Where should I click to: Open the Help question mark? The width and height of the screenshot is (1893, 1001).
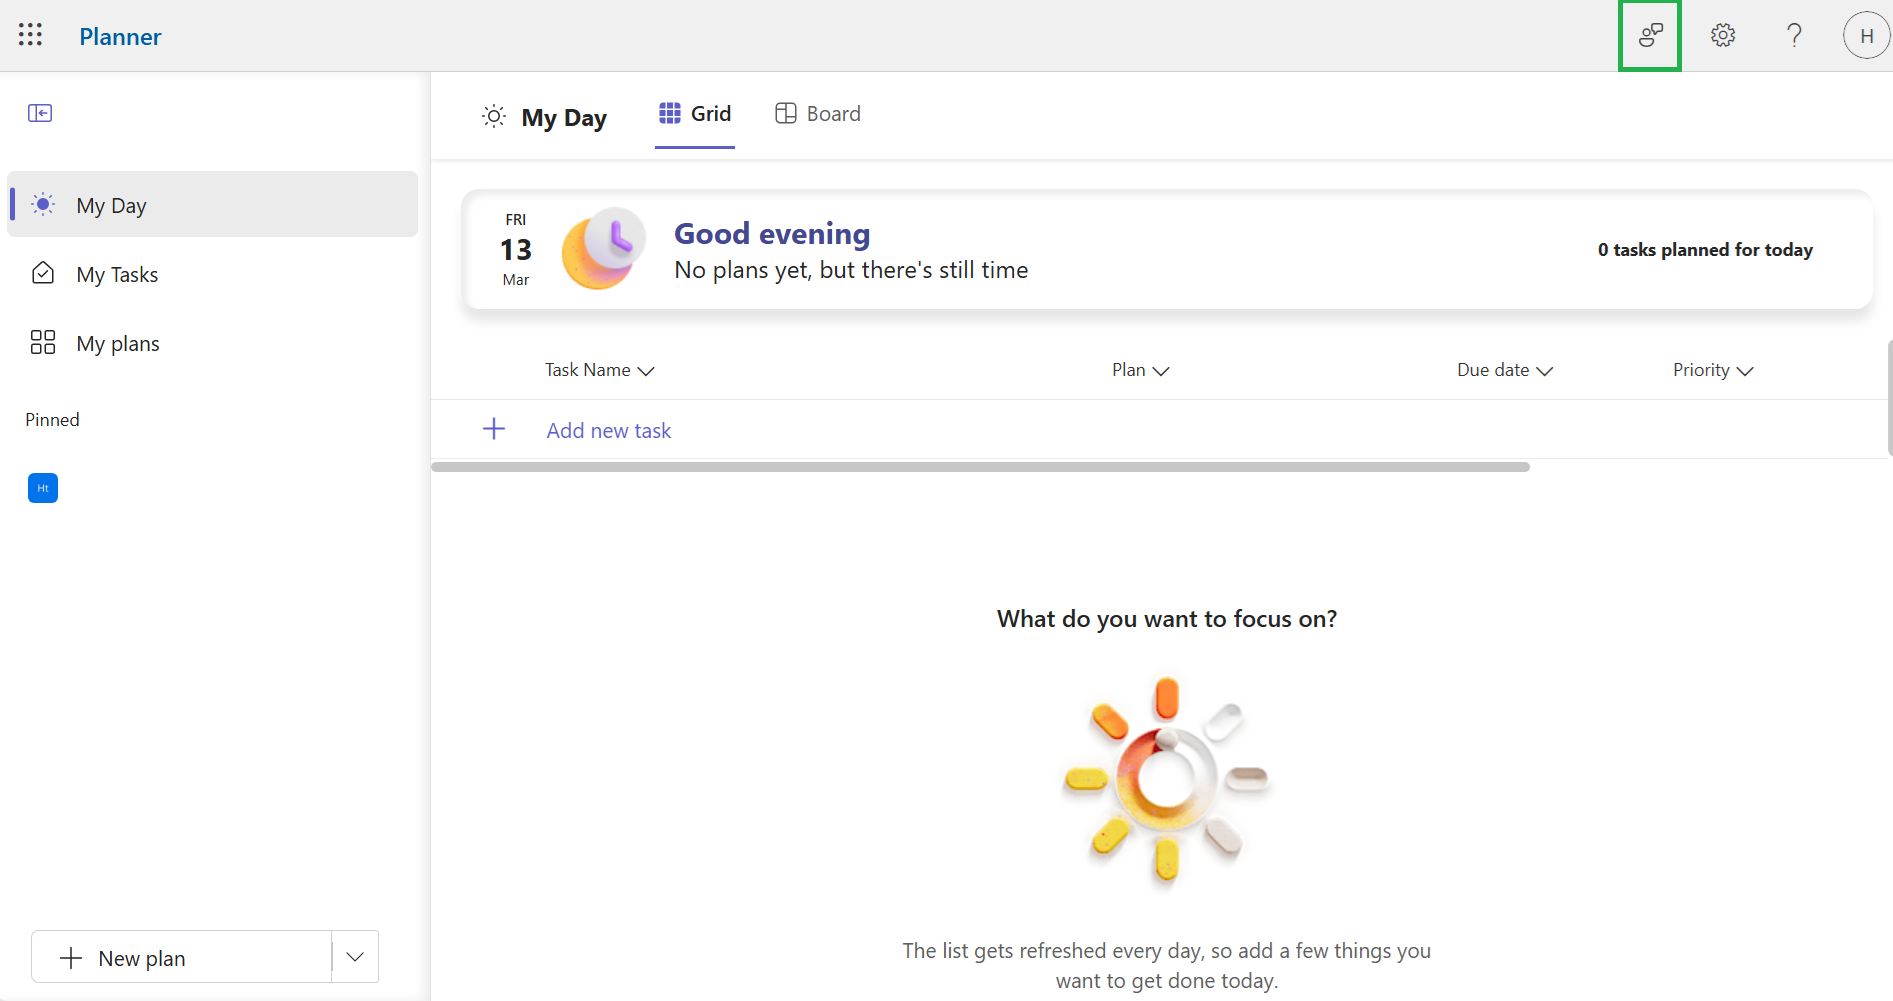click(x=1794, y=36)
